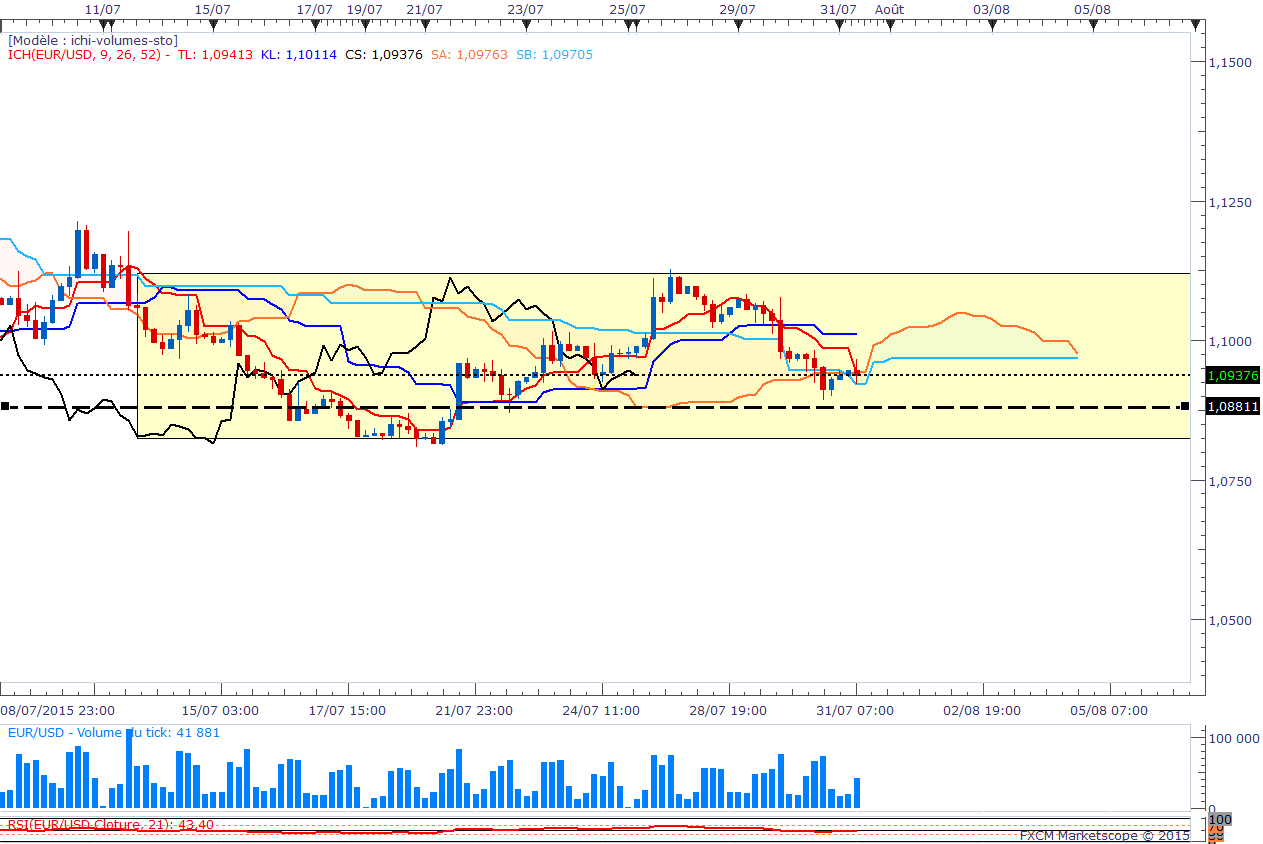
Task: Click the FXCM Marketscope © 2015 text
Action: (x=1104, y=835)
